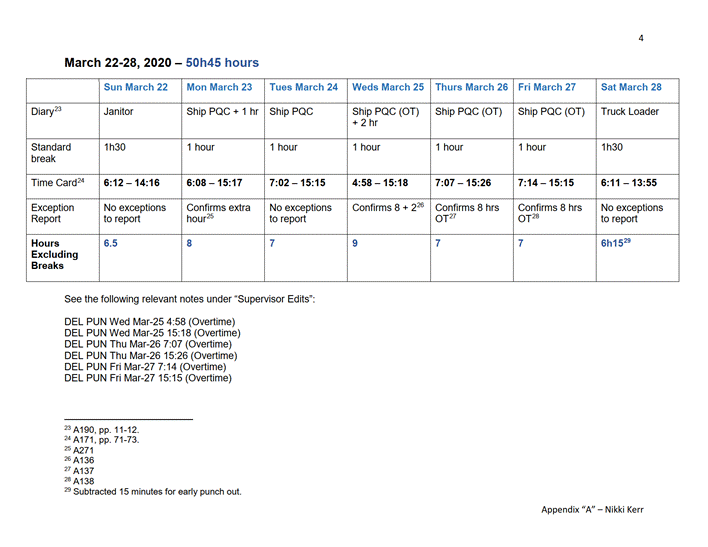The image size is (708, 547).
Task: Click the "50h45 hours" total in heading
Action: [222, 62]
